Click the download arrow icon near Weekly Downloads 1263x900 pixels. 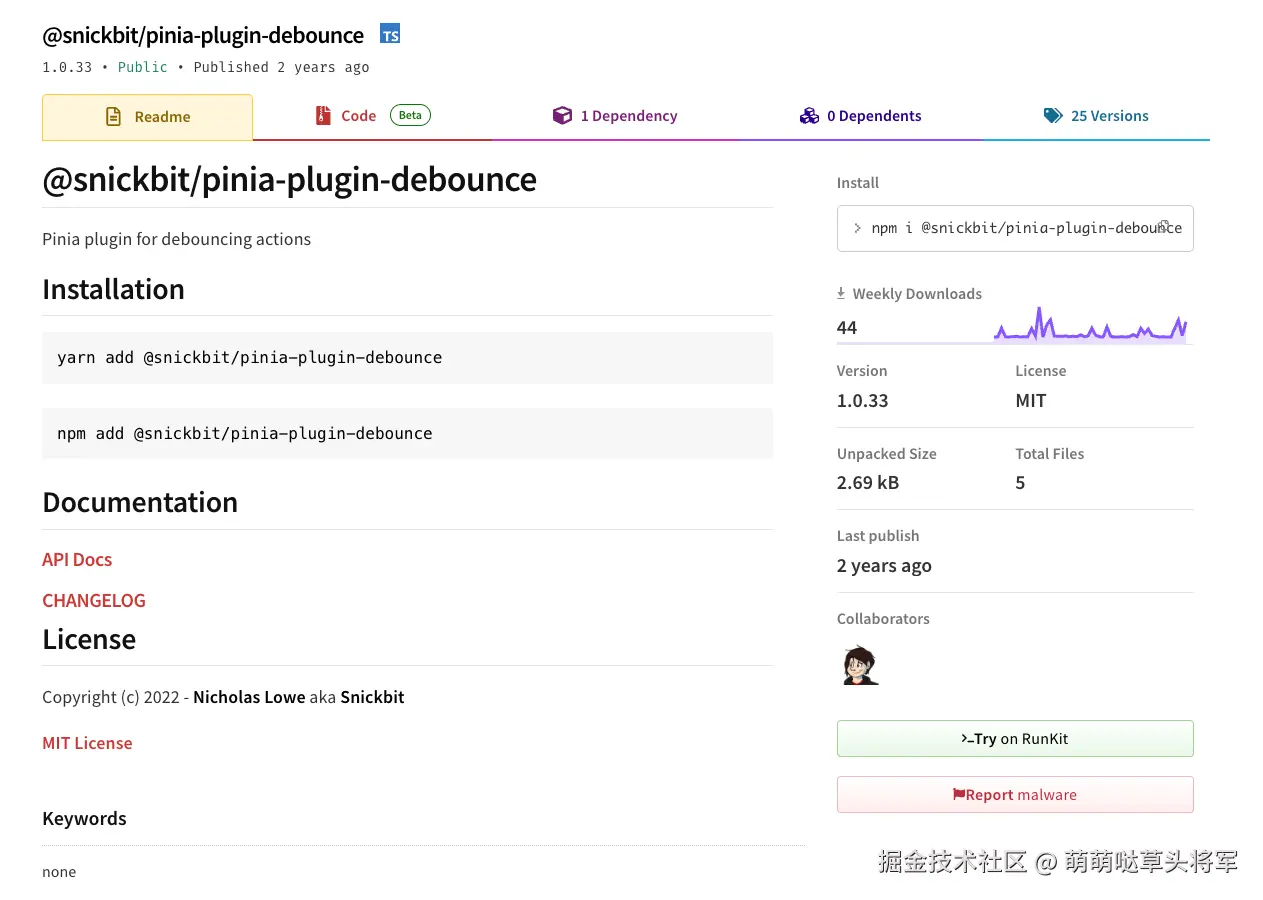tap(840, 293)
